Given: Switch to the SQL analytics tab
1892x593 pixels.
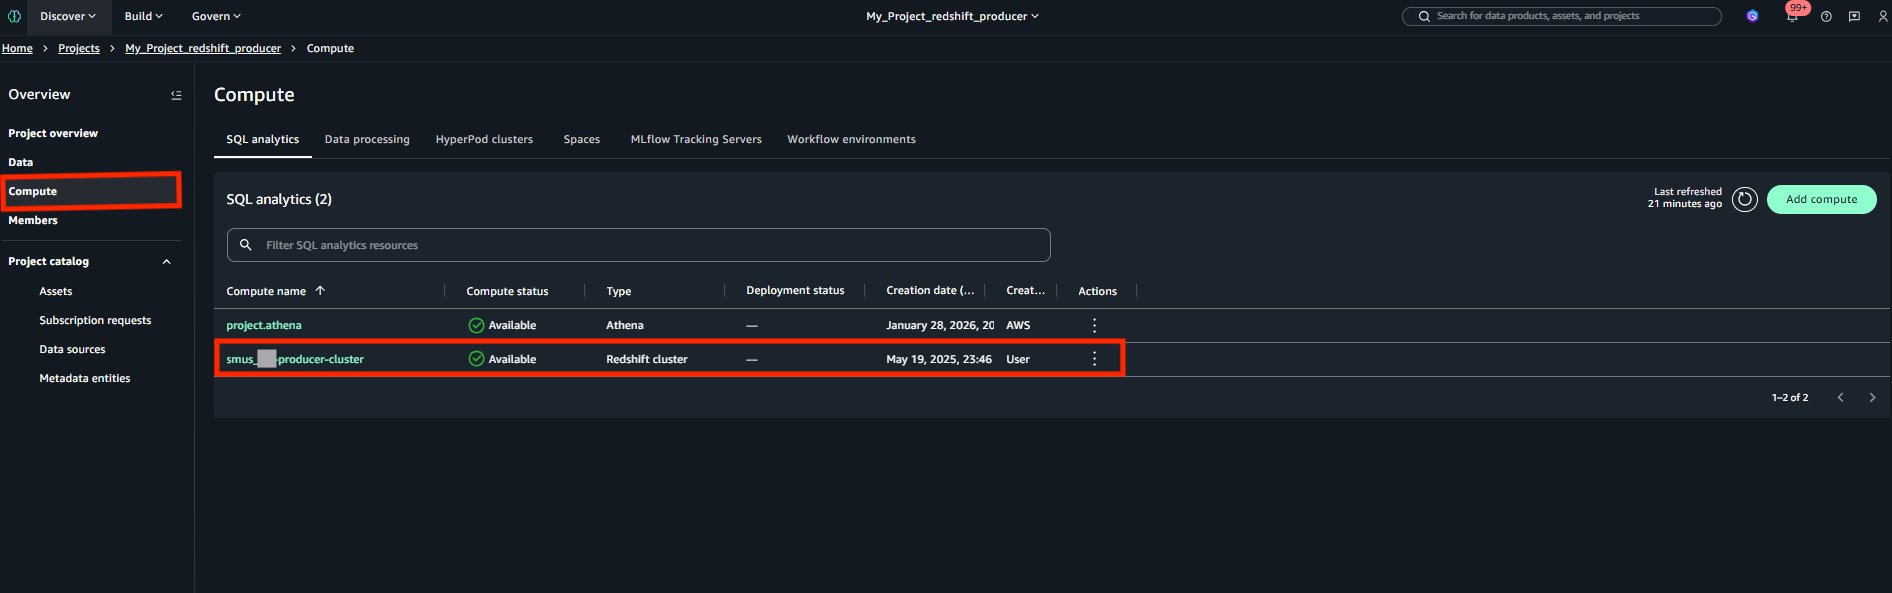Looking at the screenshot, I should pos(262,139).
